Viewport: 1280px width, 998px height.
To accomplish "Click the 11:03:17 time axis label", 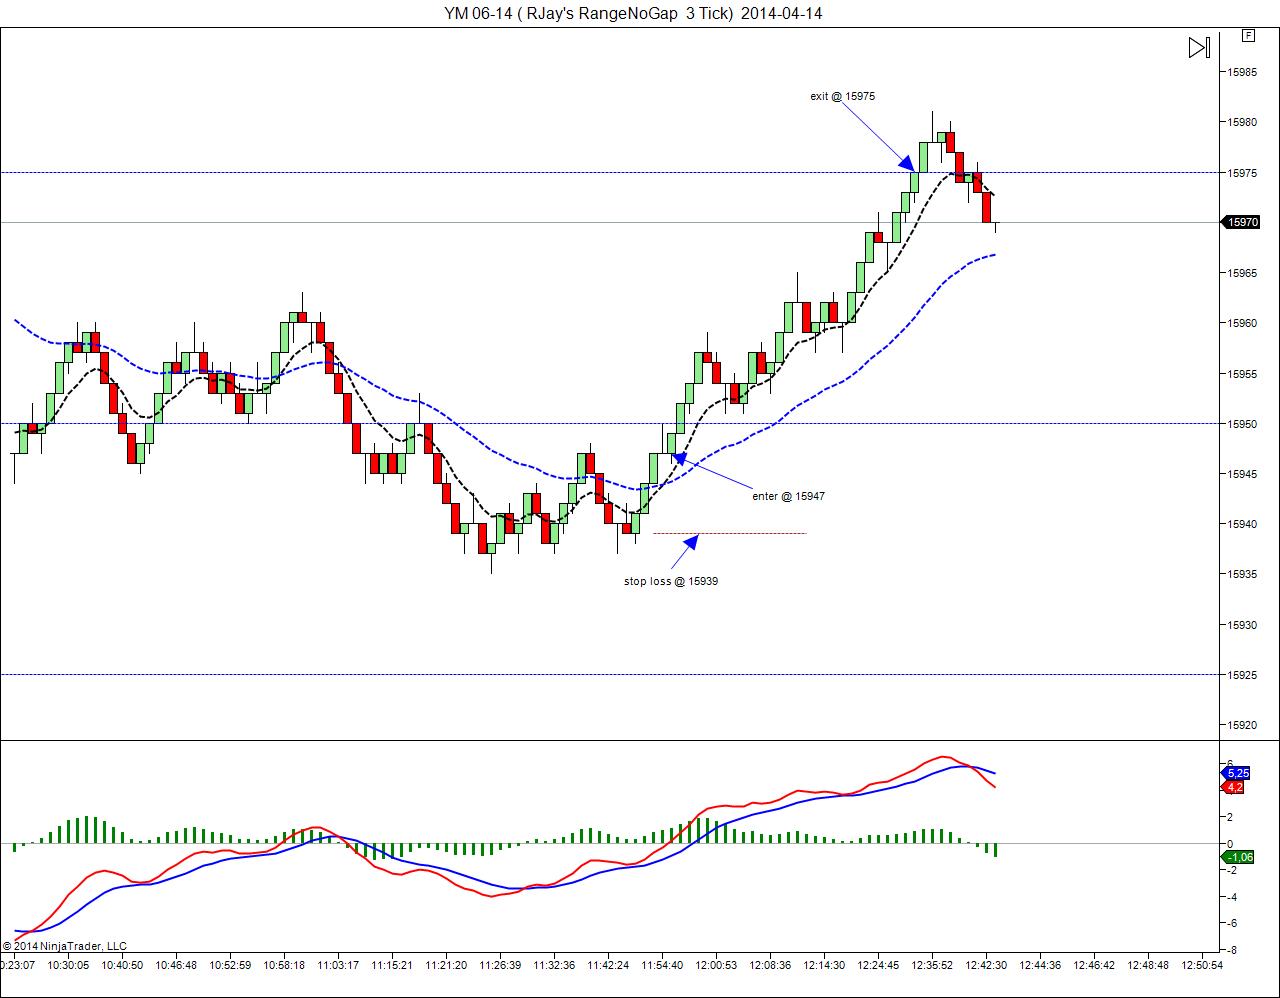I will coord(338,966).
